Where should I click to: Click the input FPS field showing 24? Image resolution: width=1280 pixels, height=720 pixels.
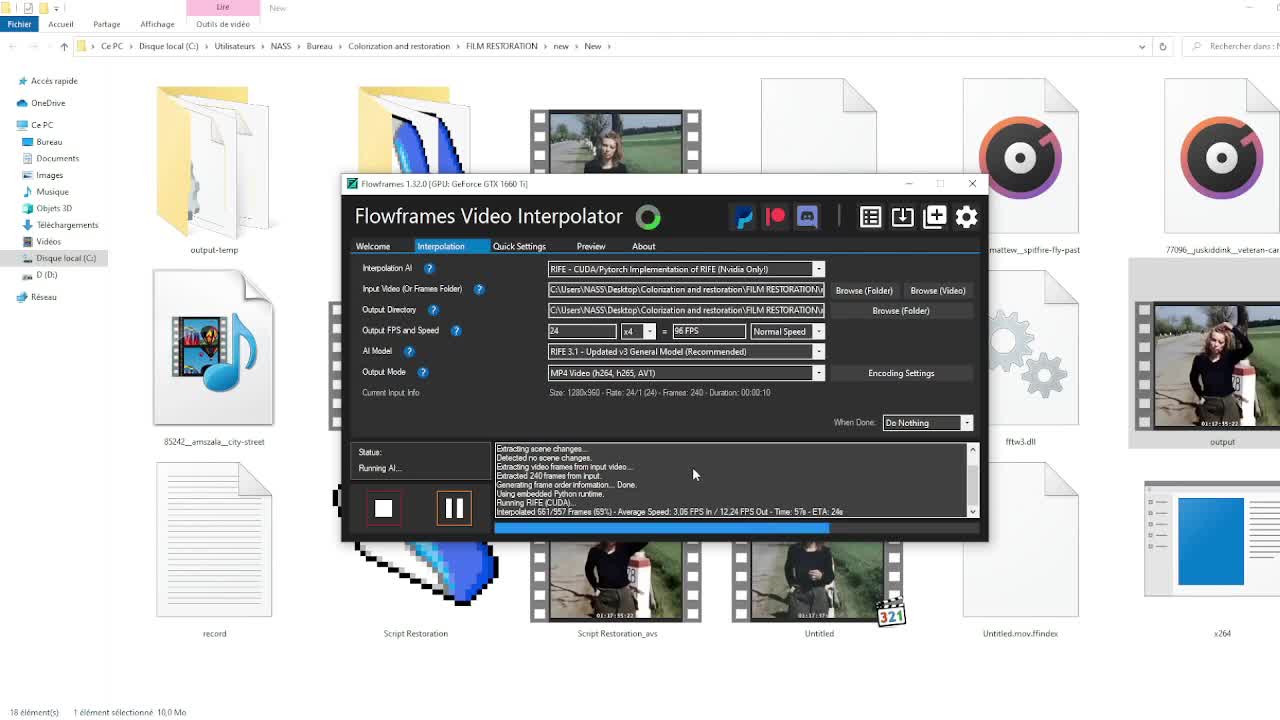coord(582,331)
